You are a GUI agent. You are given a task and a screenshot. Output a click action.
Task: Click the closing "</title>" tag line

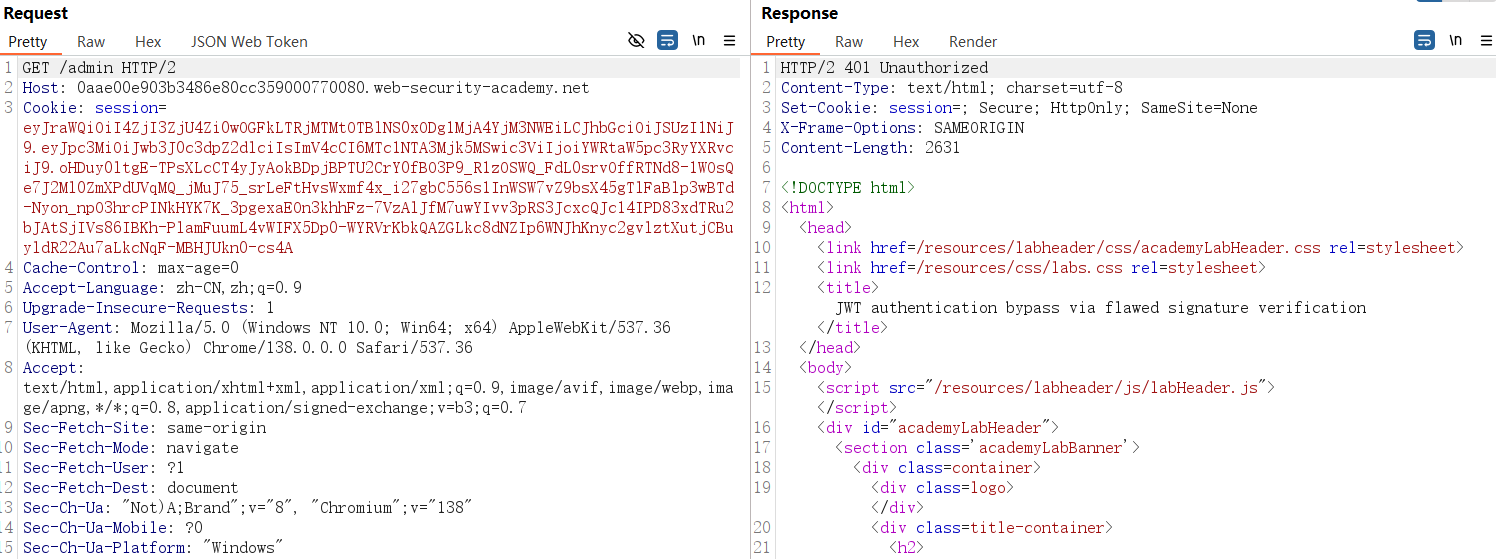point(852,328)
